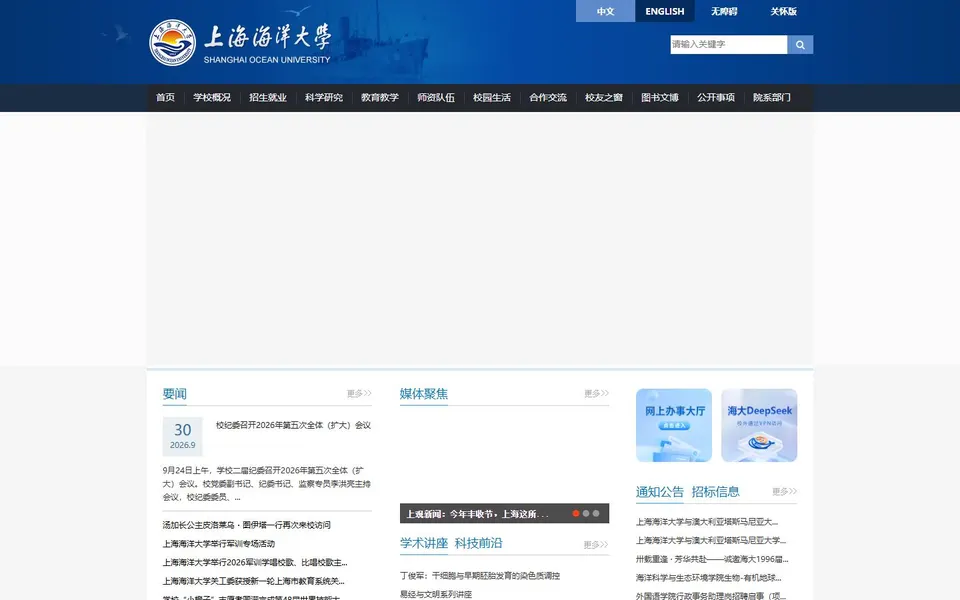Open notice 卅载重逢·芳华共赴 海大1996届
Screen dimensions: 960x600
coord(712,559)
